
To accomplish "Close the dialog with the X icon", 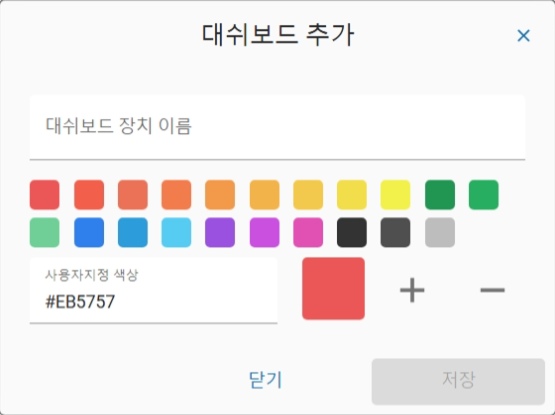I will (523, 35).
